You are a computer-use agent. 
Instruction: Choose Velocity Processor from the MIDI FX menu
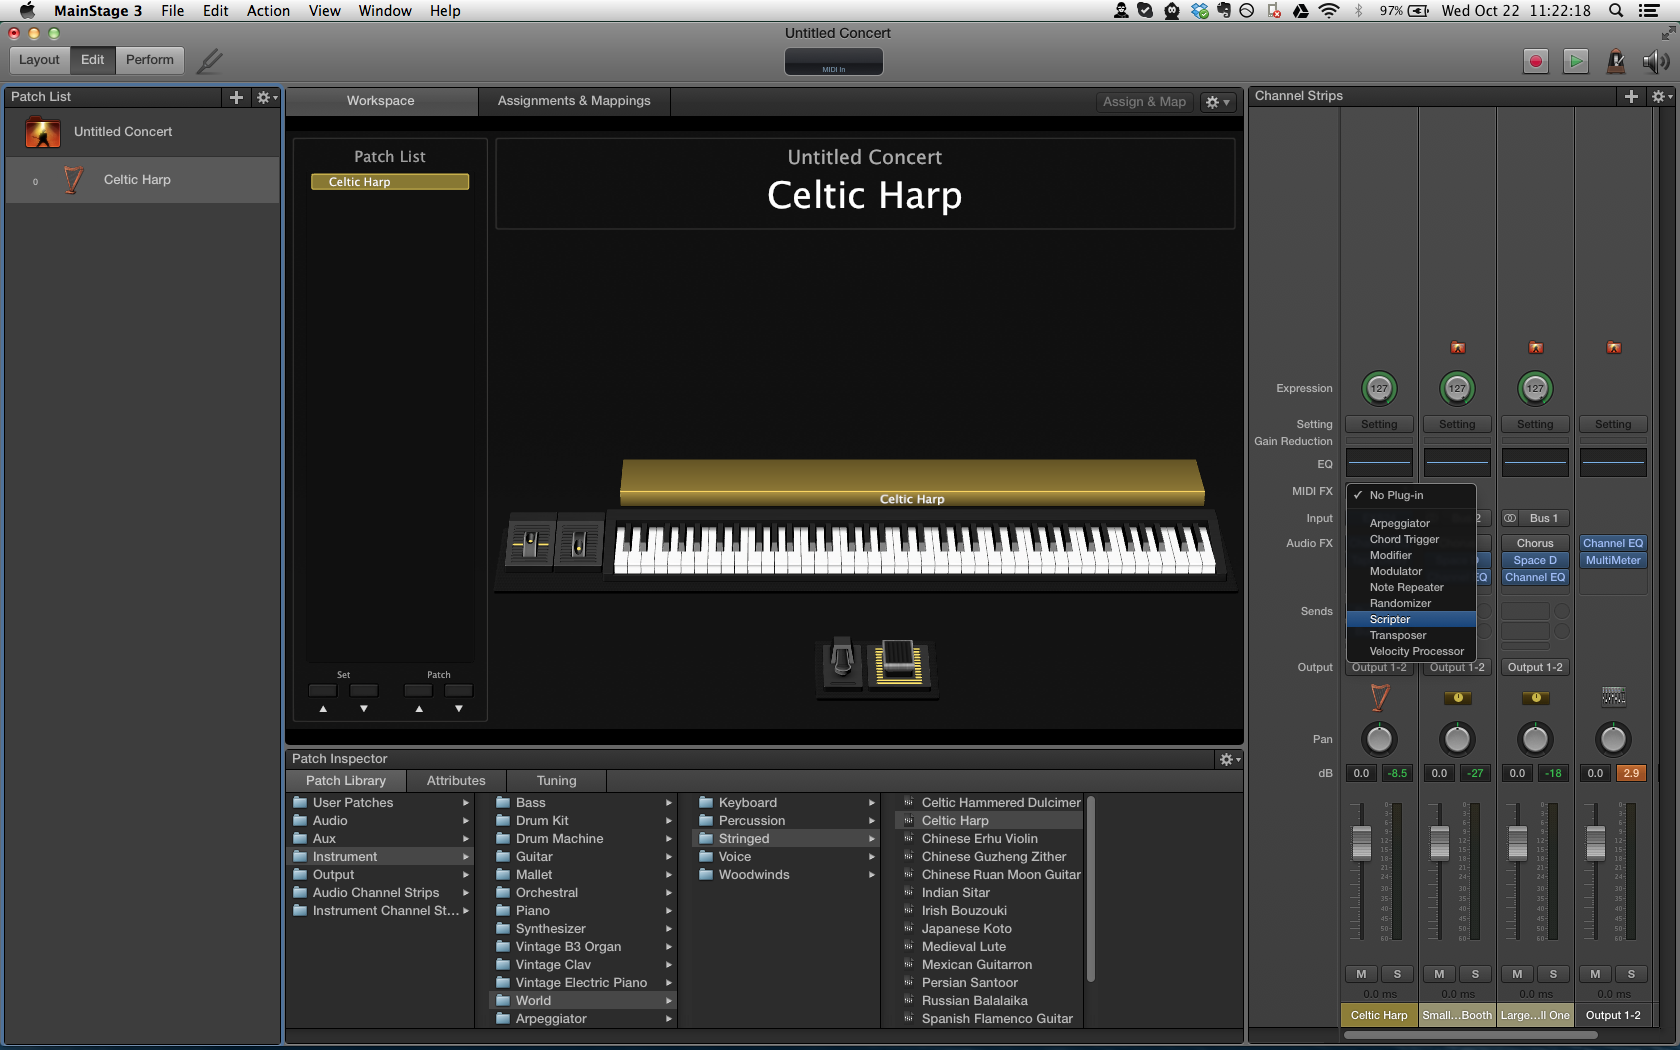tap(1411, 652)
